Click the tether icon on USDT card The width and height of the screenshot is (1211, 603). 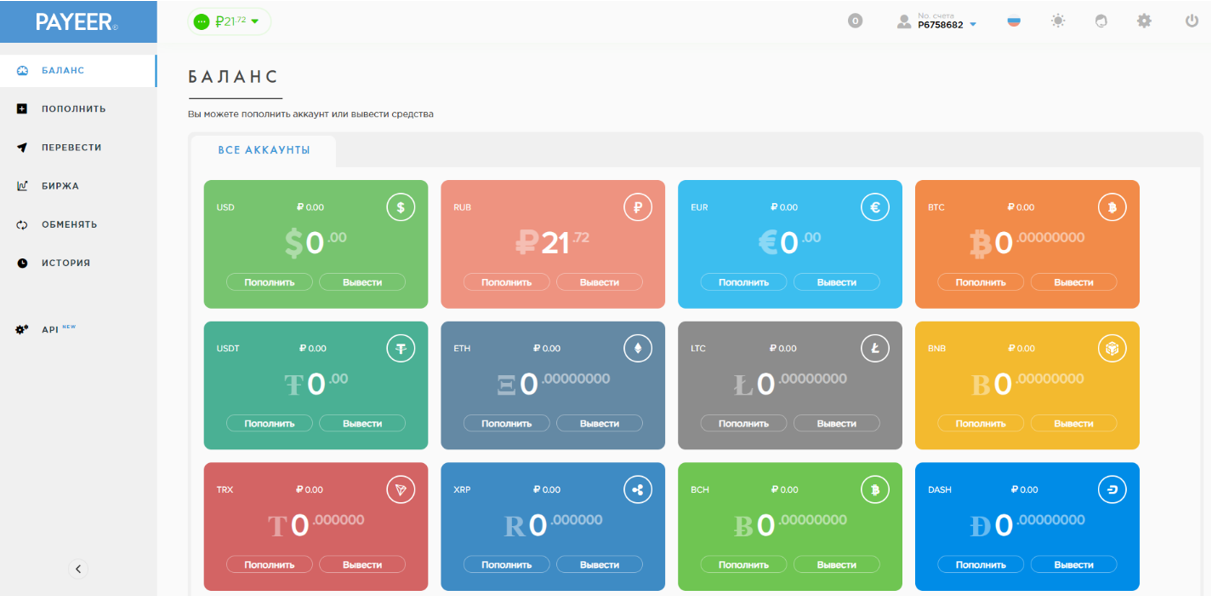pos(401,348)
